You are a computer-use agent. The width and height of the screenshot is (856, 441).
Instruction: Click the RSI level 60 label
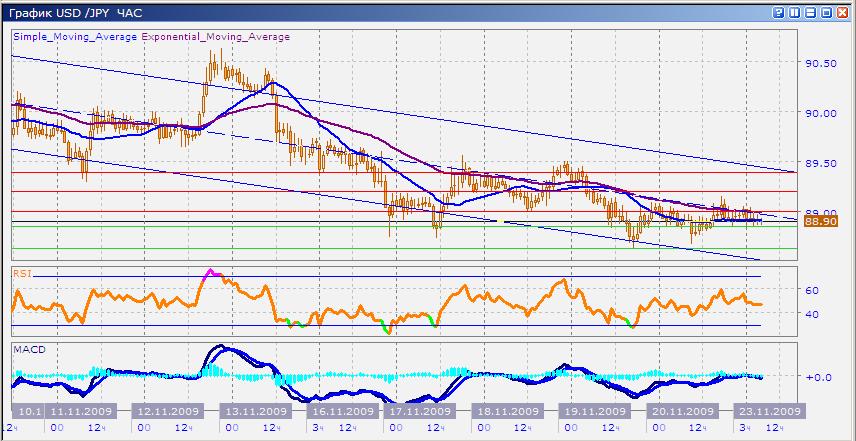point(812,290)
